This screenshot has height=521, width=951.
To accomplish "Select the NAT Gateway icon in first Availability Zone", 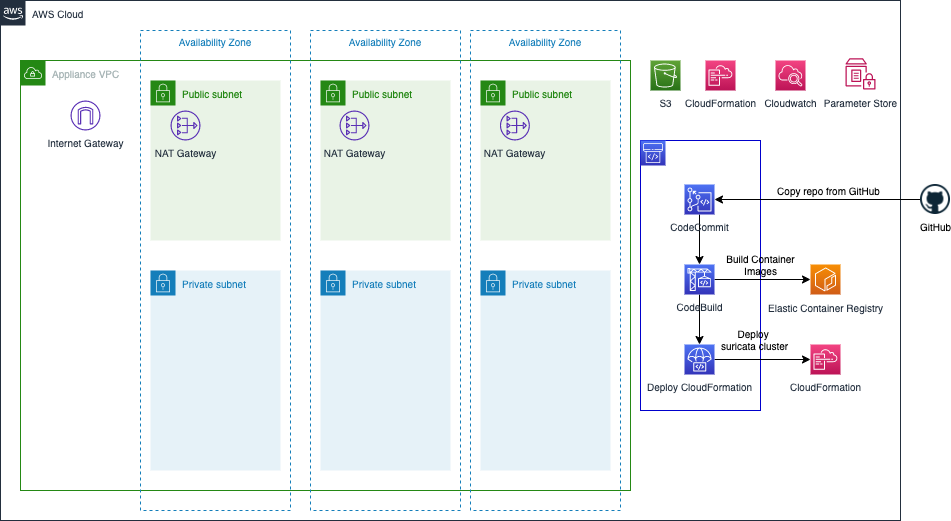I will pyautogui.click(x=186, y=126).
